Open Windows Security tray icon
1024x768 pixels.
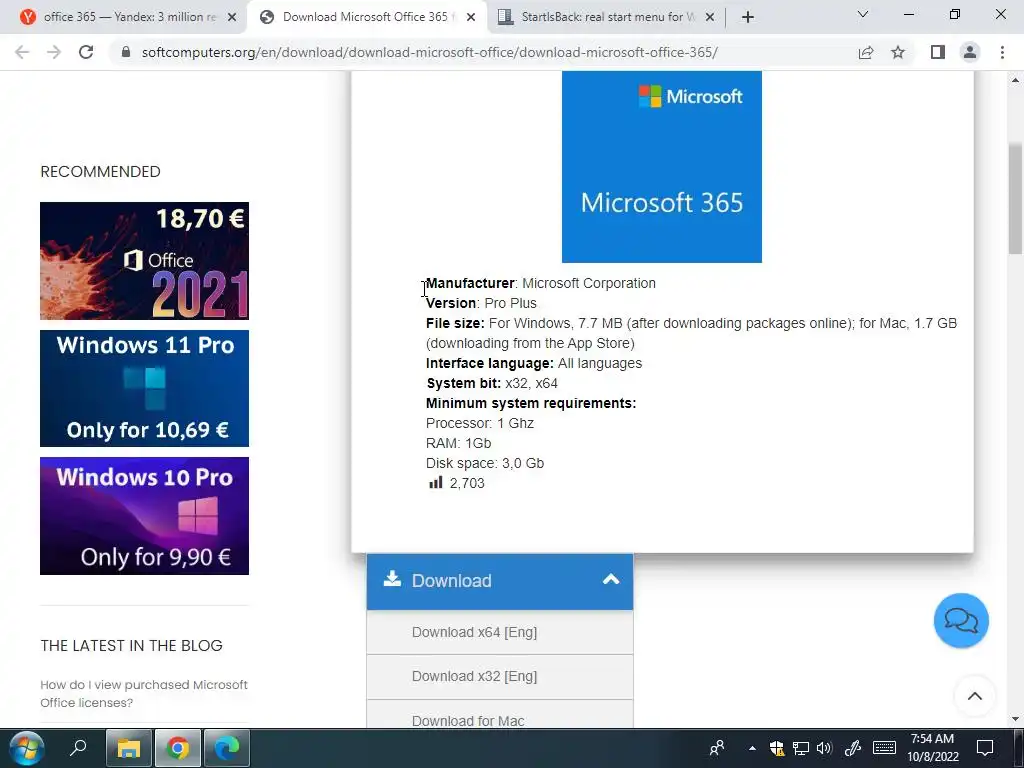pyautogui.click(x=776, y=748)
